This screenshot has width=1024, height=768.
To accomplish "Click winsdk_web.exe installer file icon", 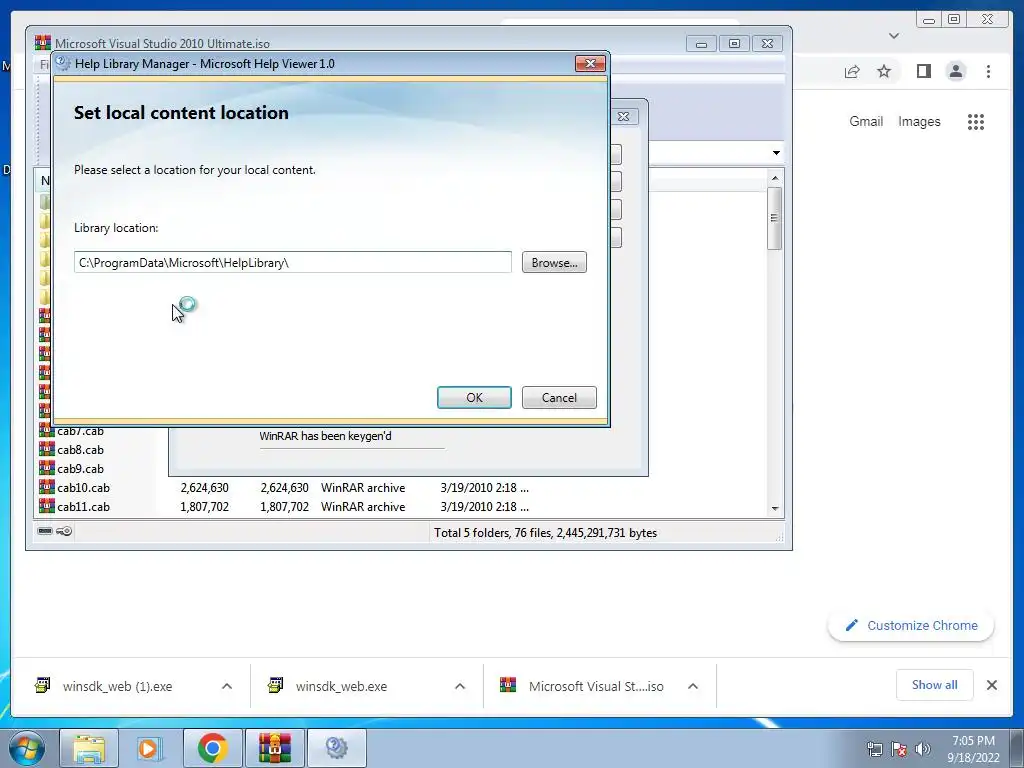I will (276, 685).
